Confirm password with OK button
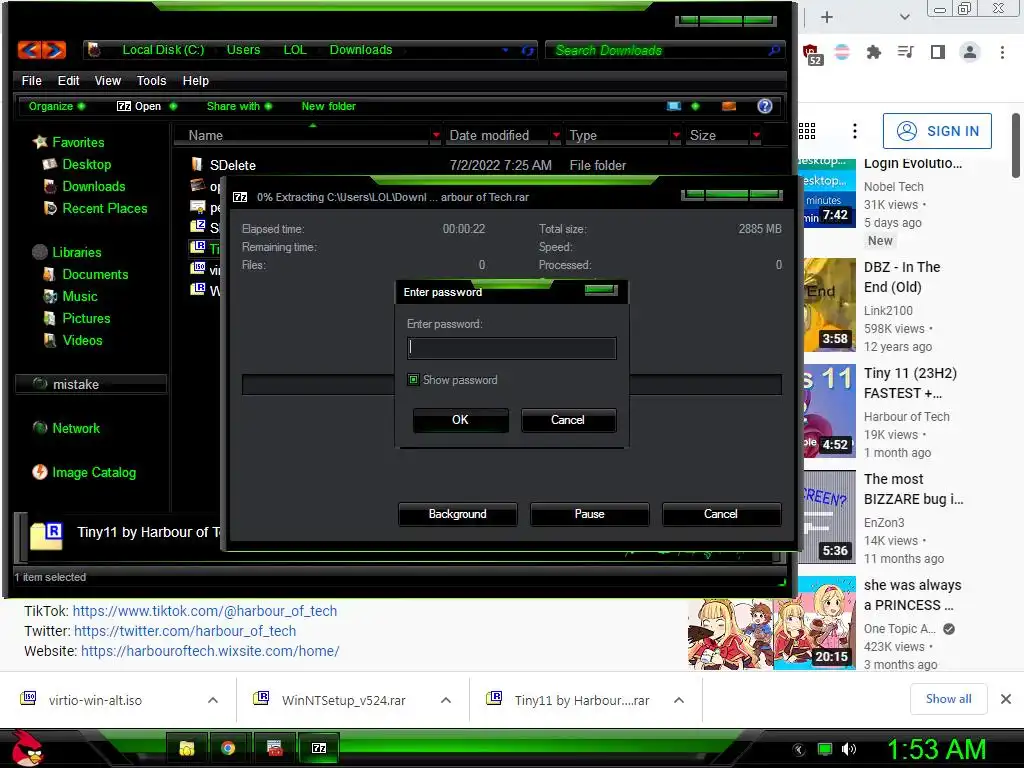The image size is (1024, 768). pos(460,420)
